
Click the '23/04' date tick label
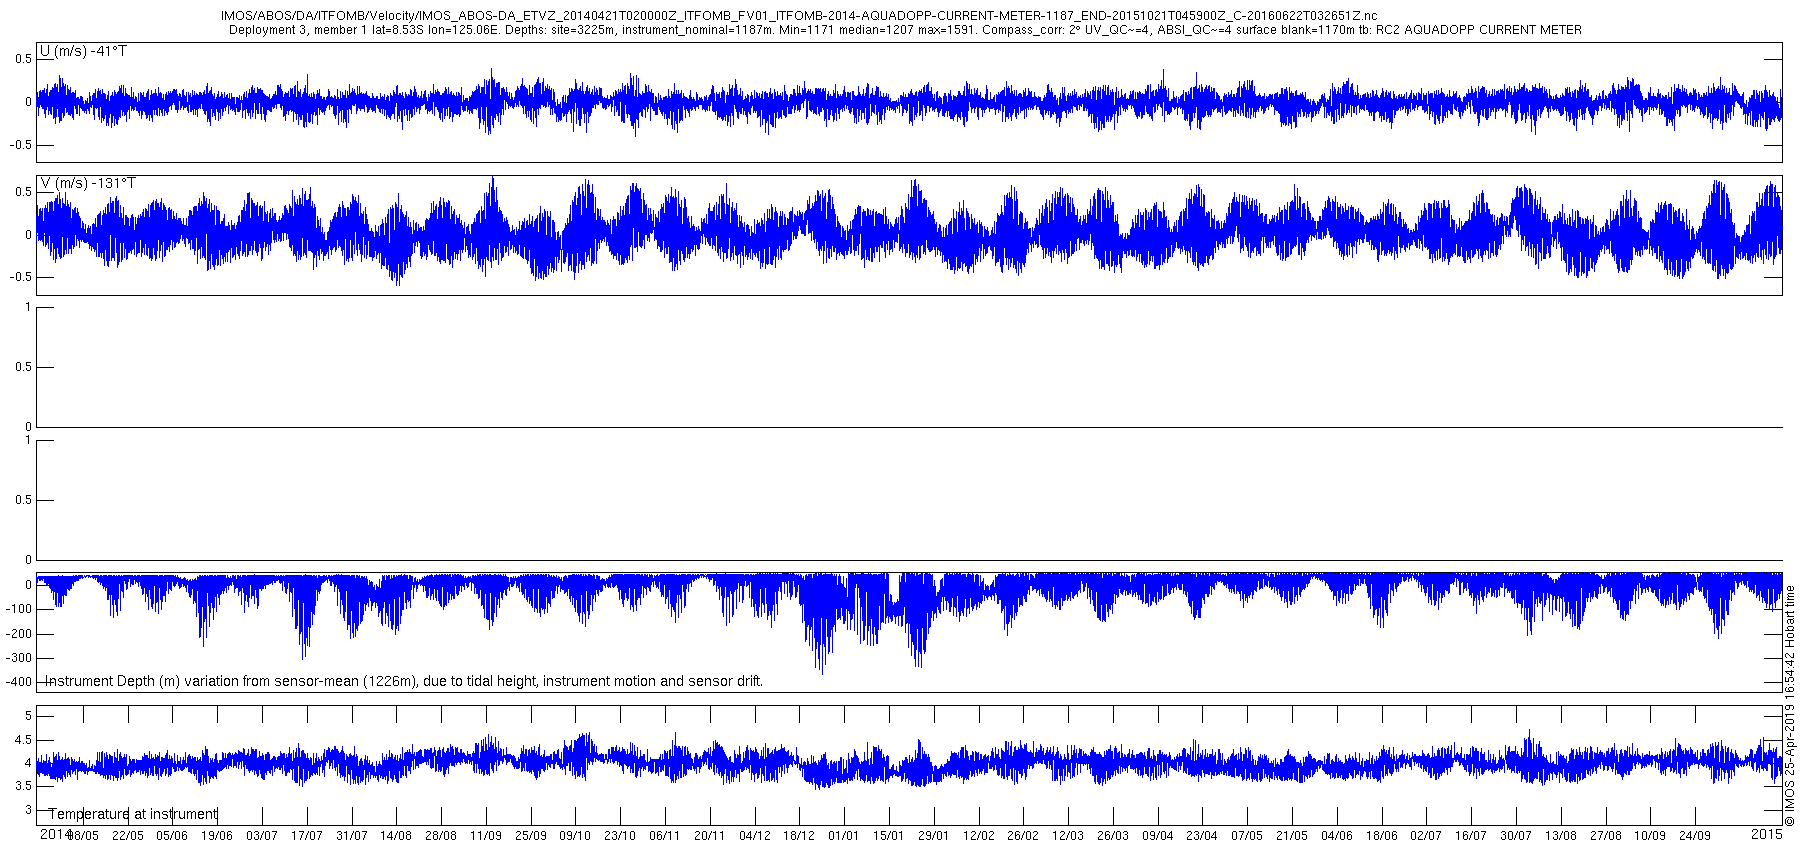coord(1202,836)
